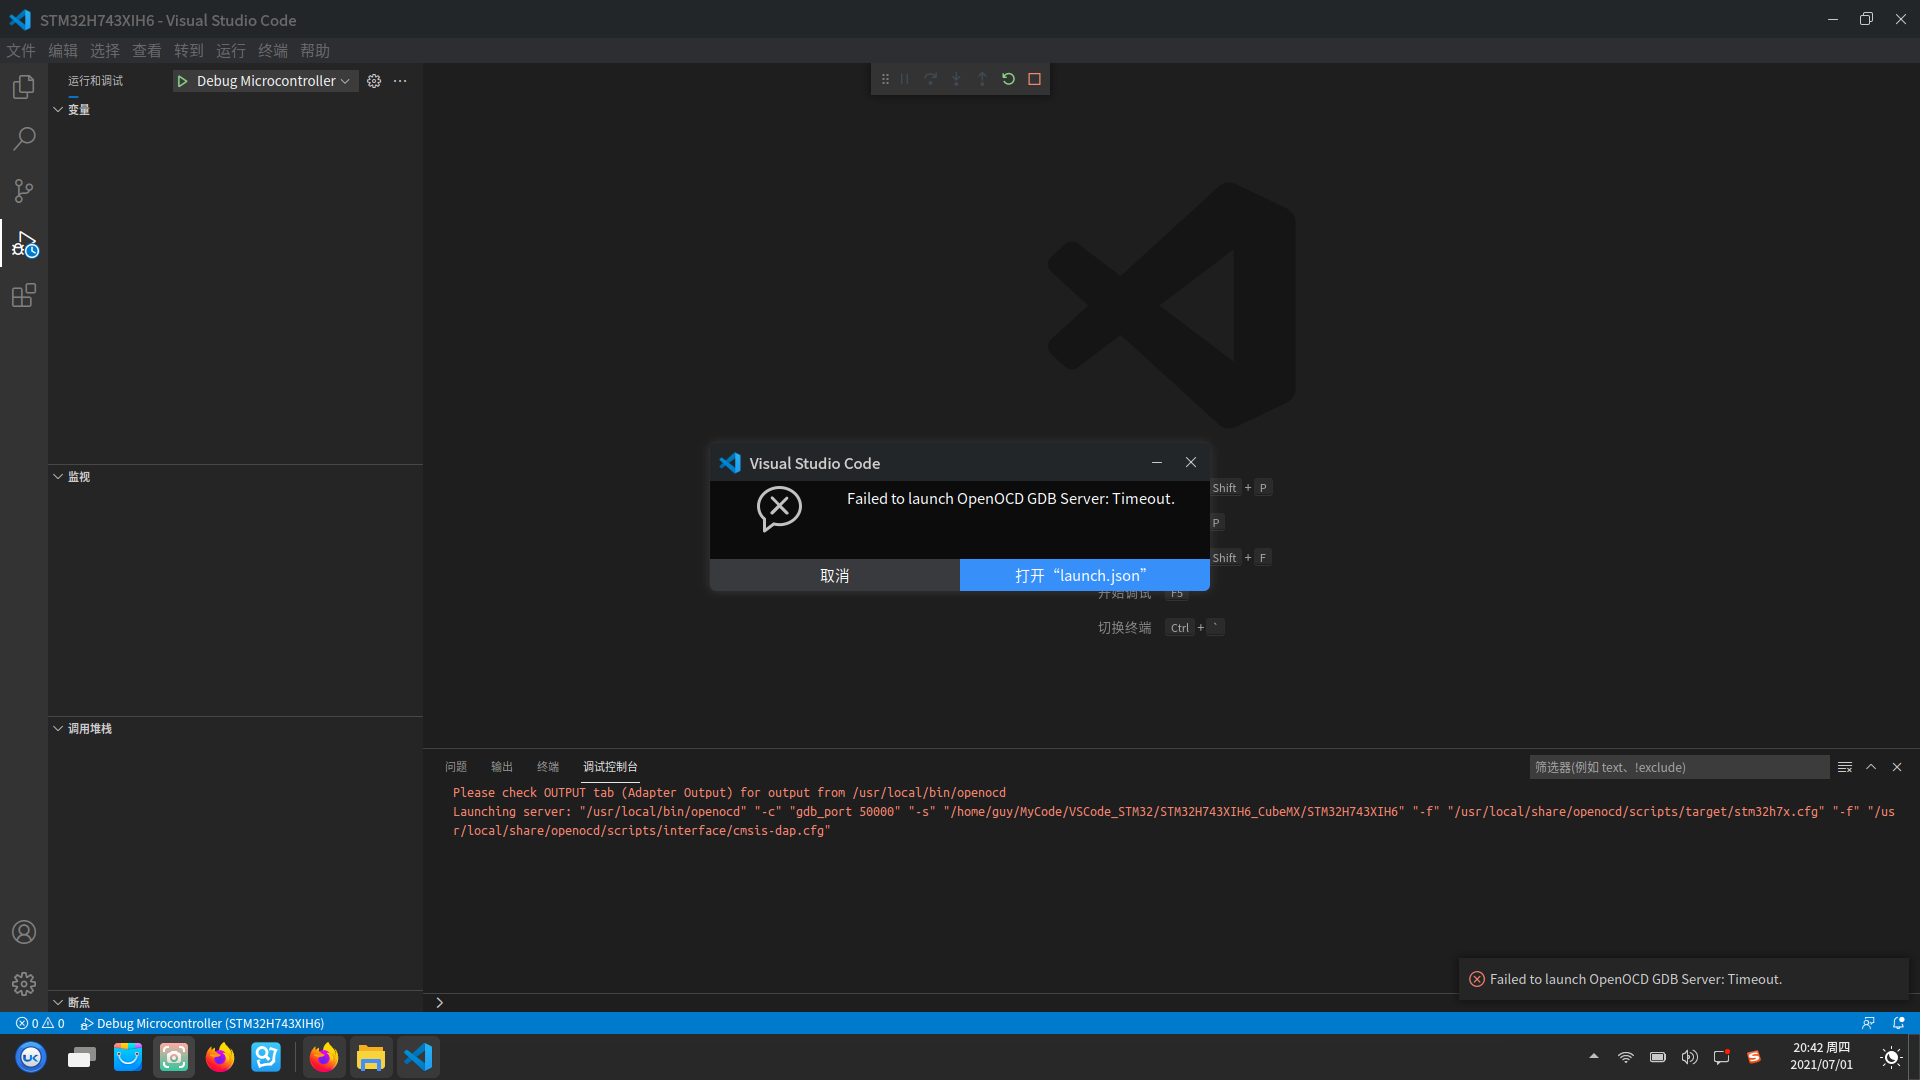This screenshot has height=1080, width=1920.
Task: Click 取消 (Cancel) in error dialog
Action: click(835, 575)
